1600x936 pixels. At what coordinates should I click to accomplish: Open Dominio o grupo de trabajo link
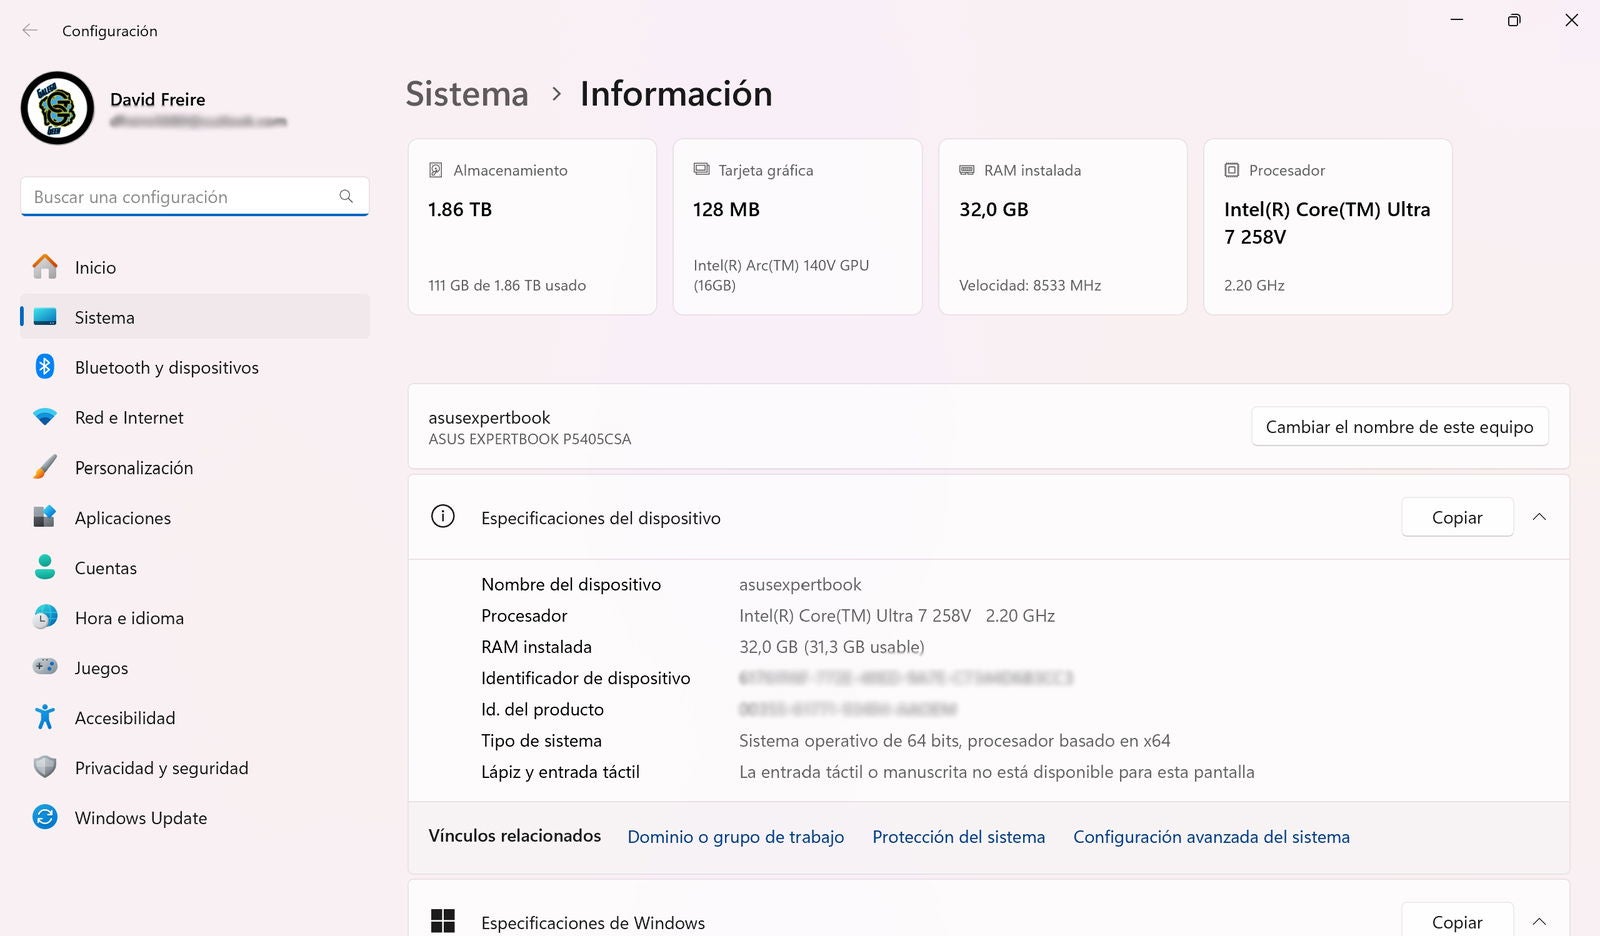click(735, 837)
